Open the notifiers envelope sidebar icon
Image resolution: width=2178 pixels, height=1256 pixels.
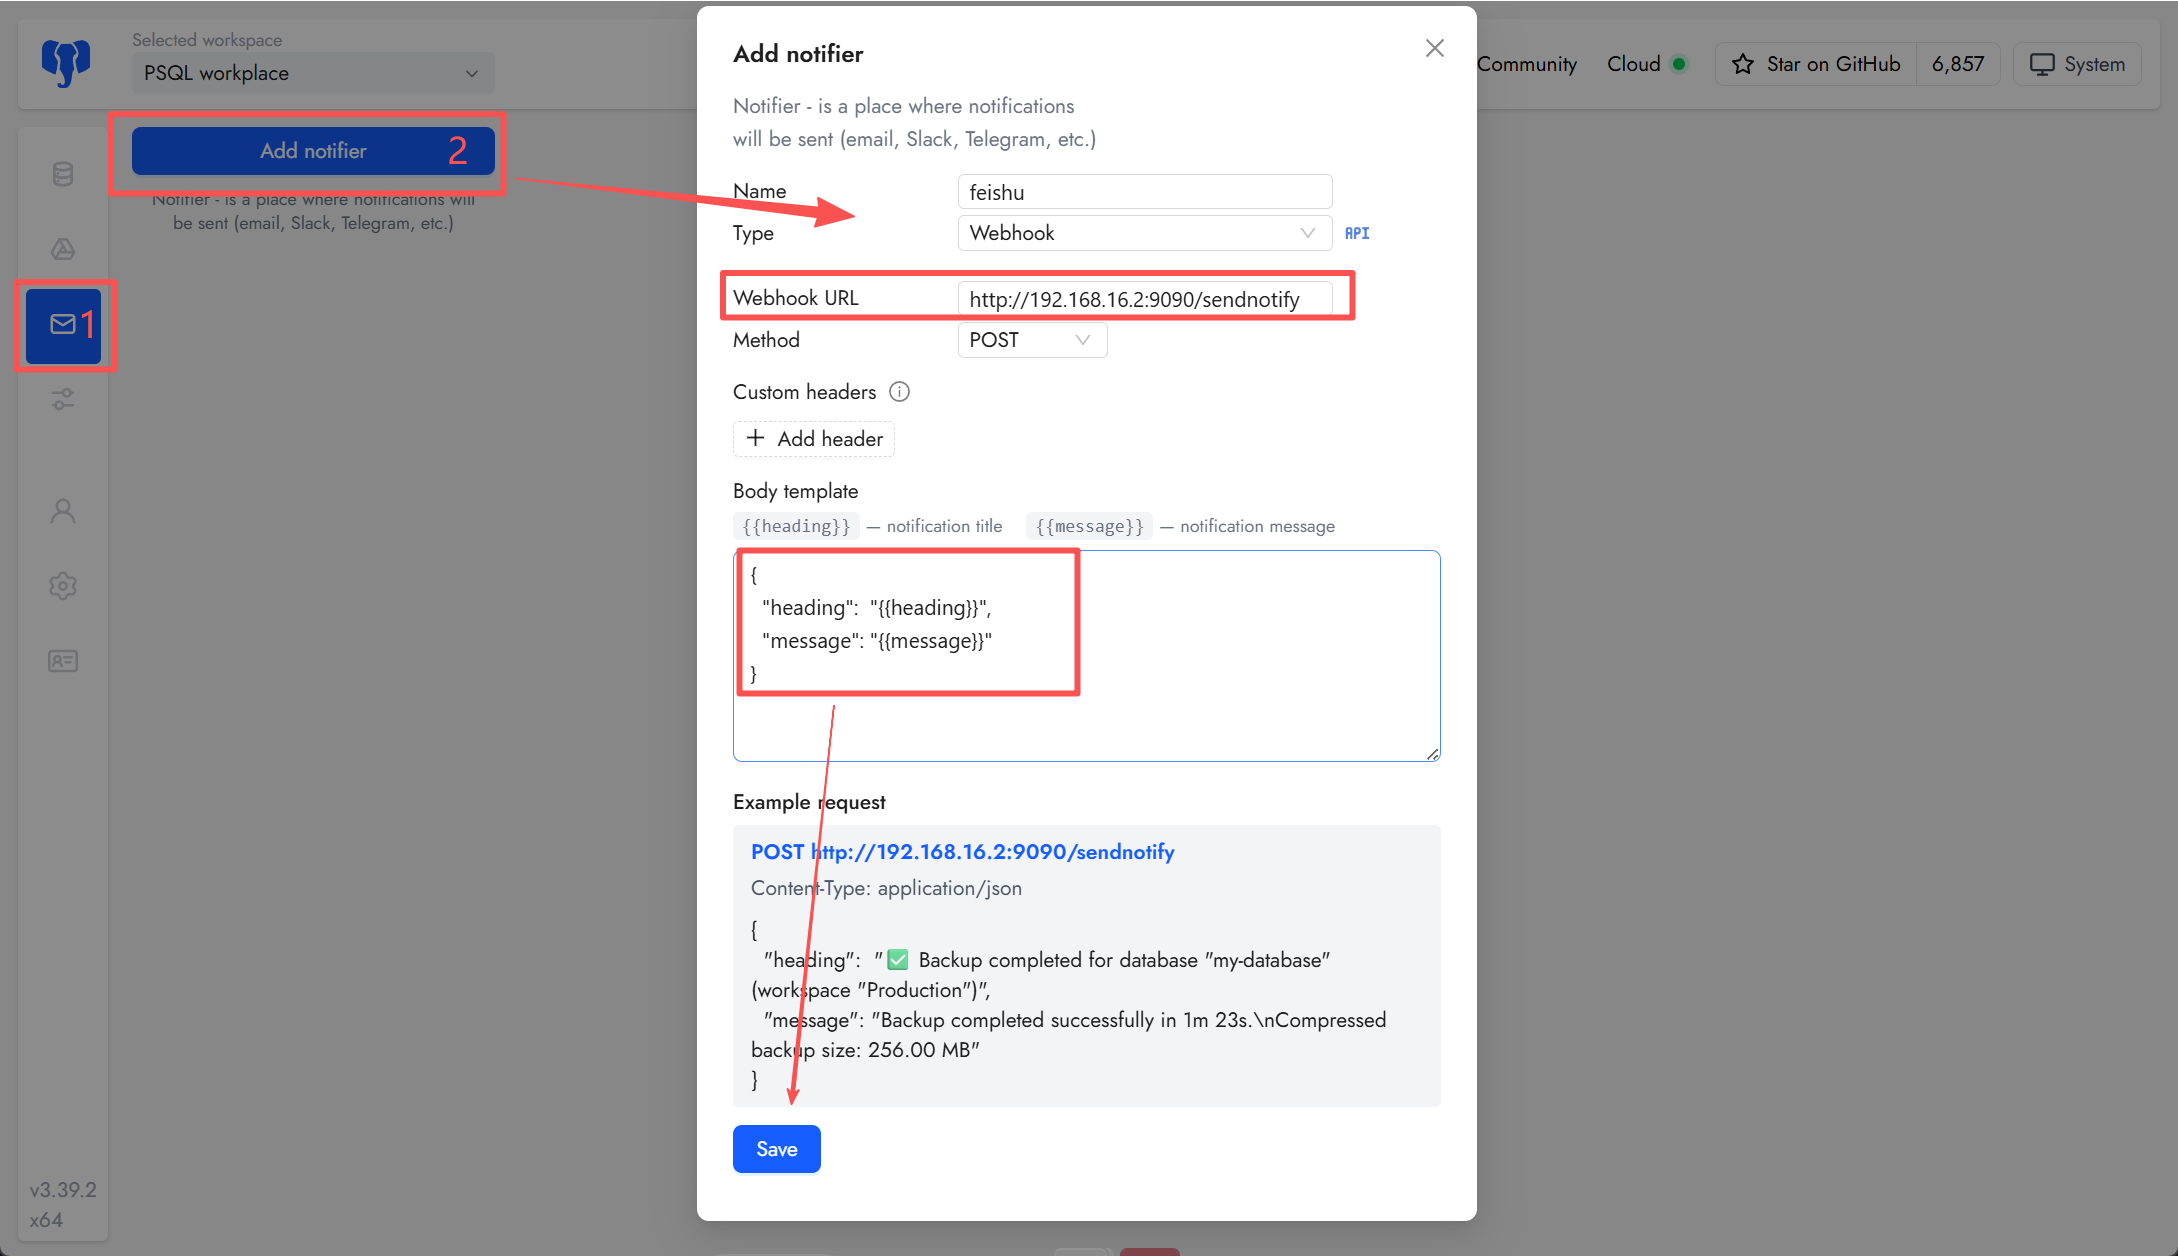click(x=63, y=324)
